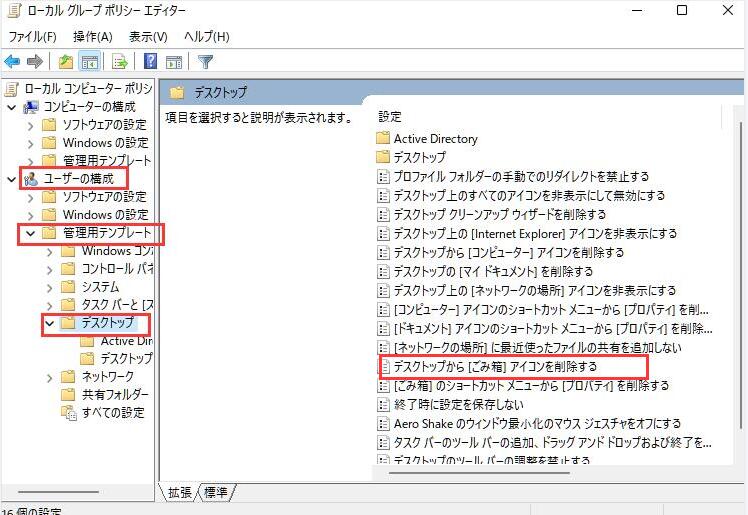Switch to the 標準 tab
748x515 pixels.
[x=216, y=492]
